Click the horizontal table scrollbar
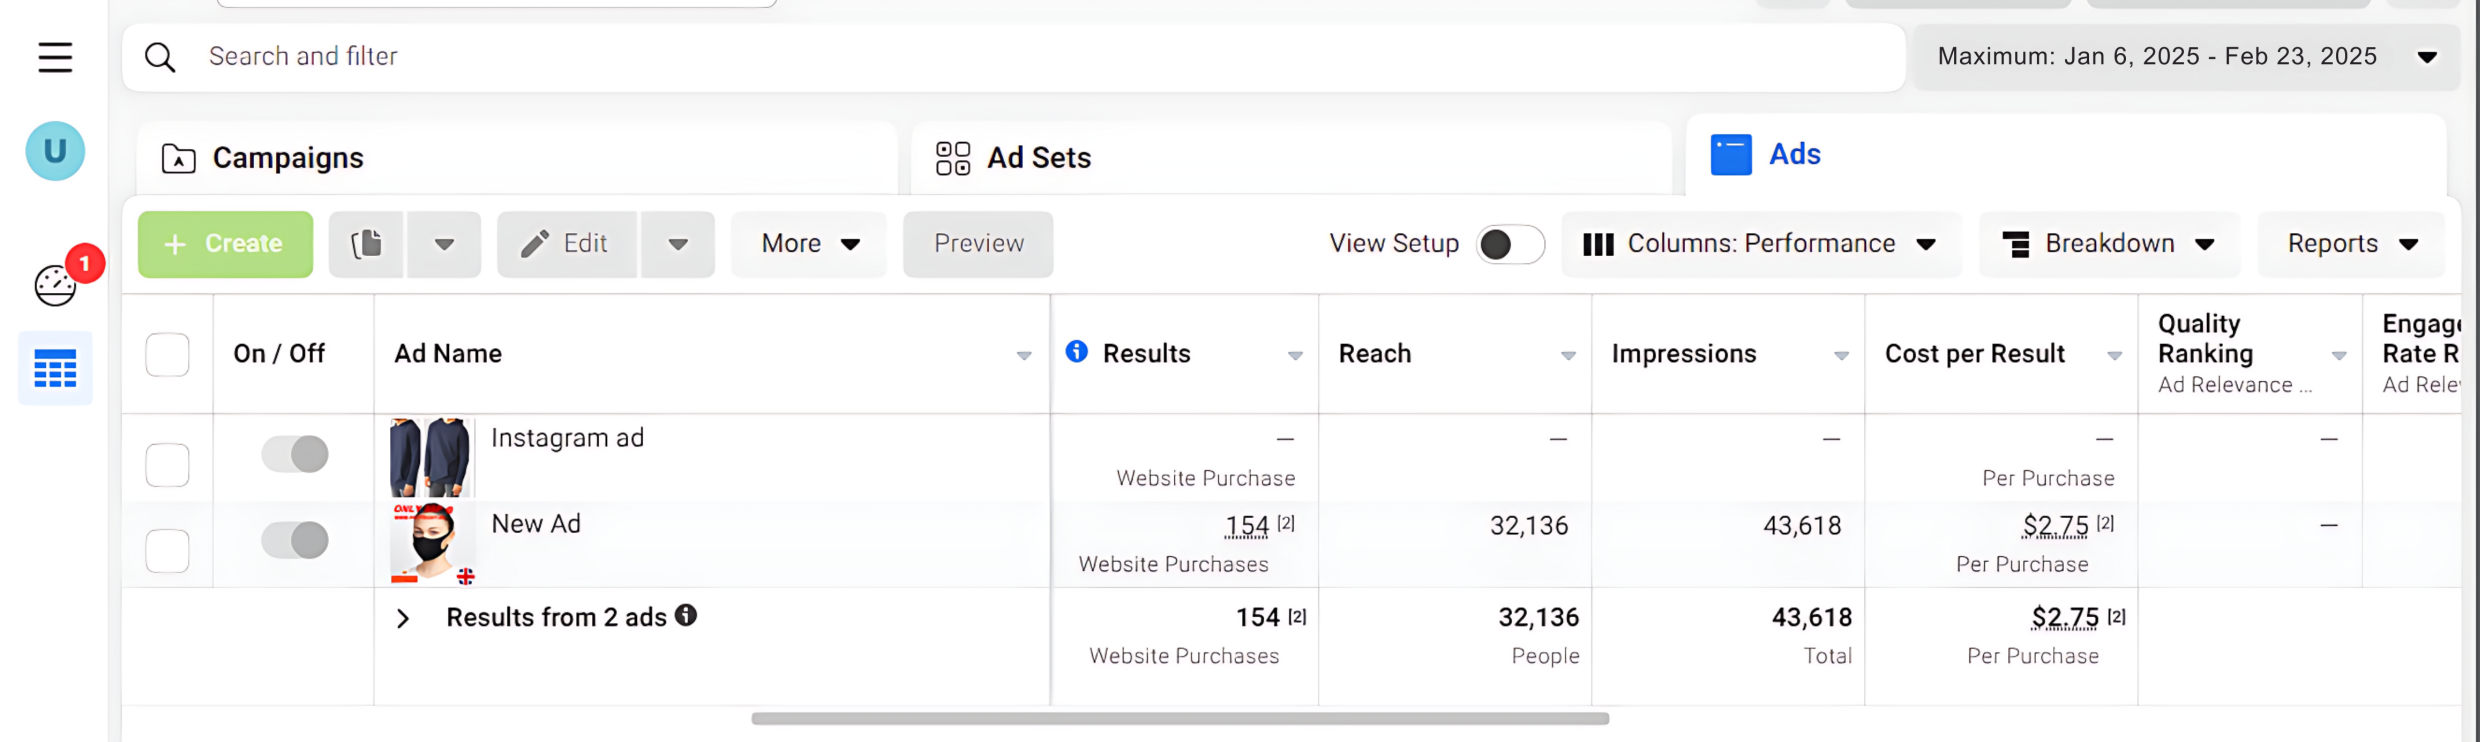 point(1180,718)
